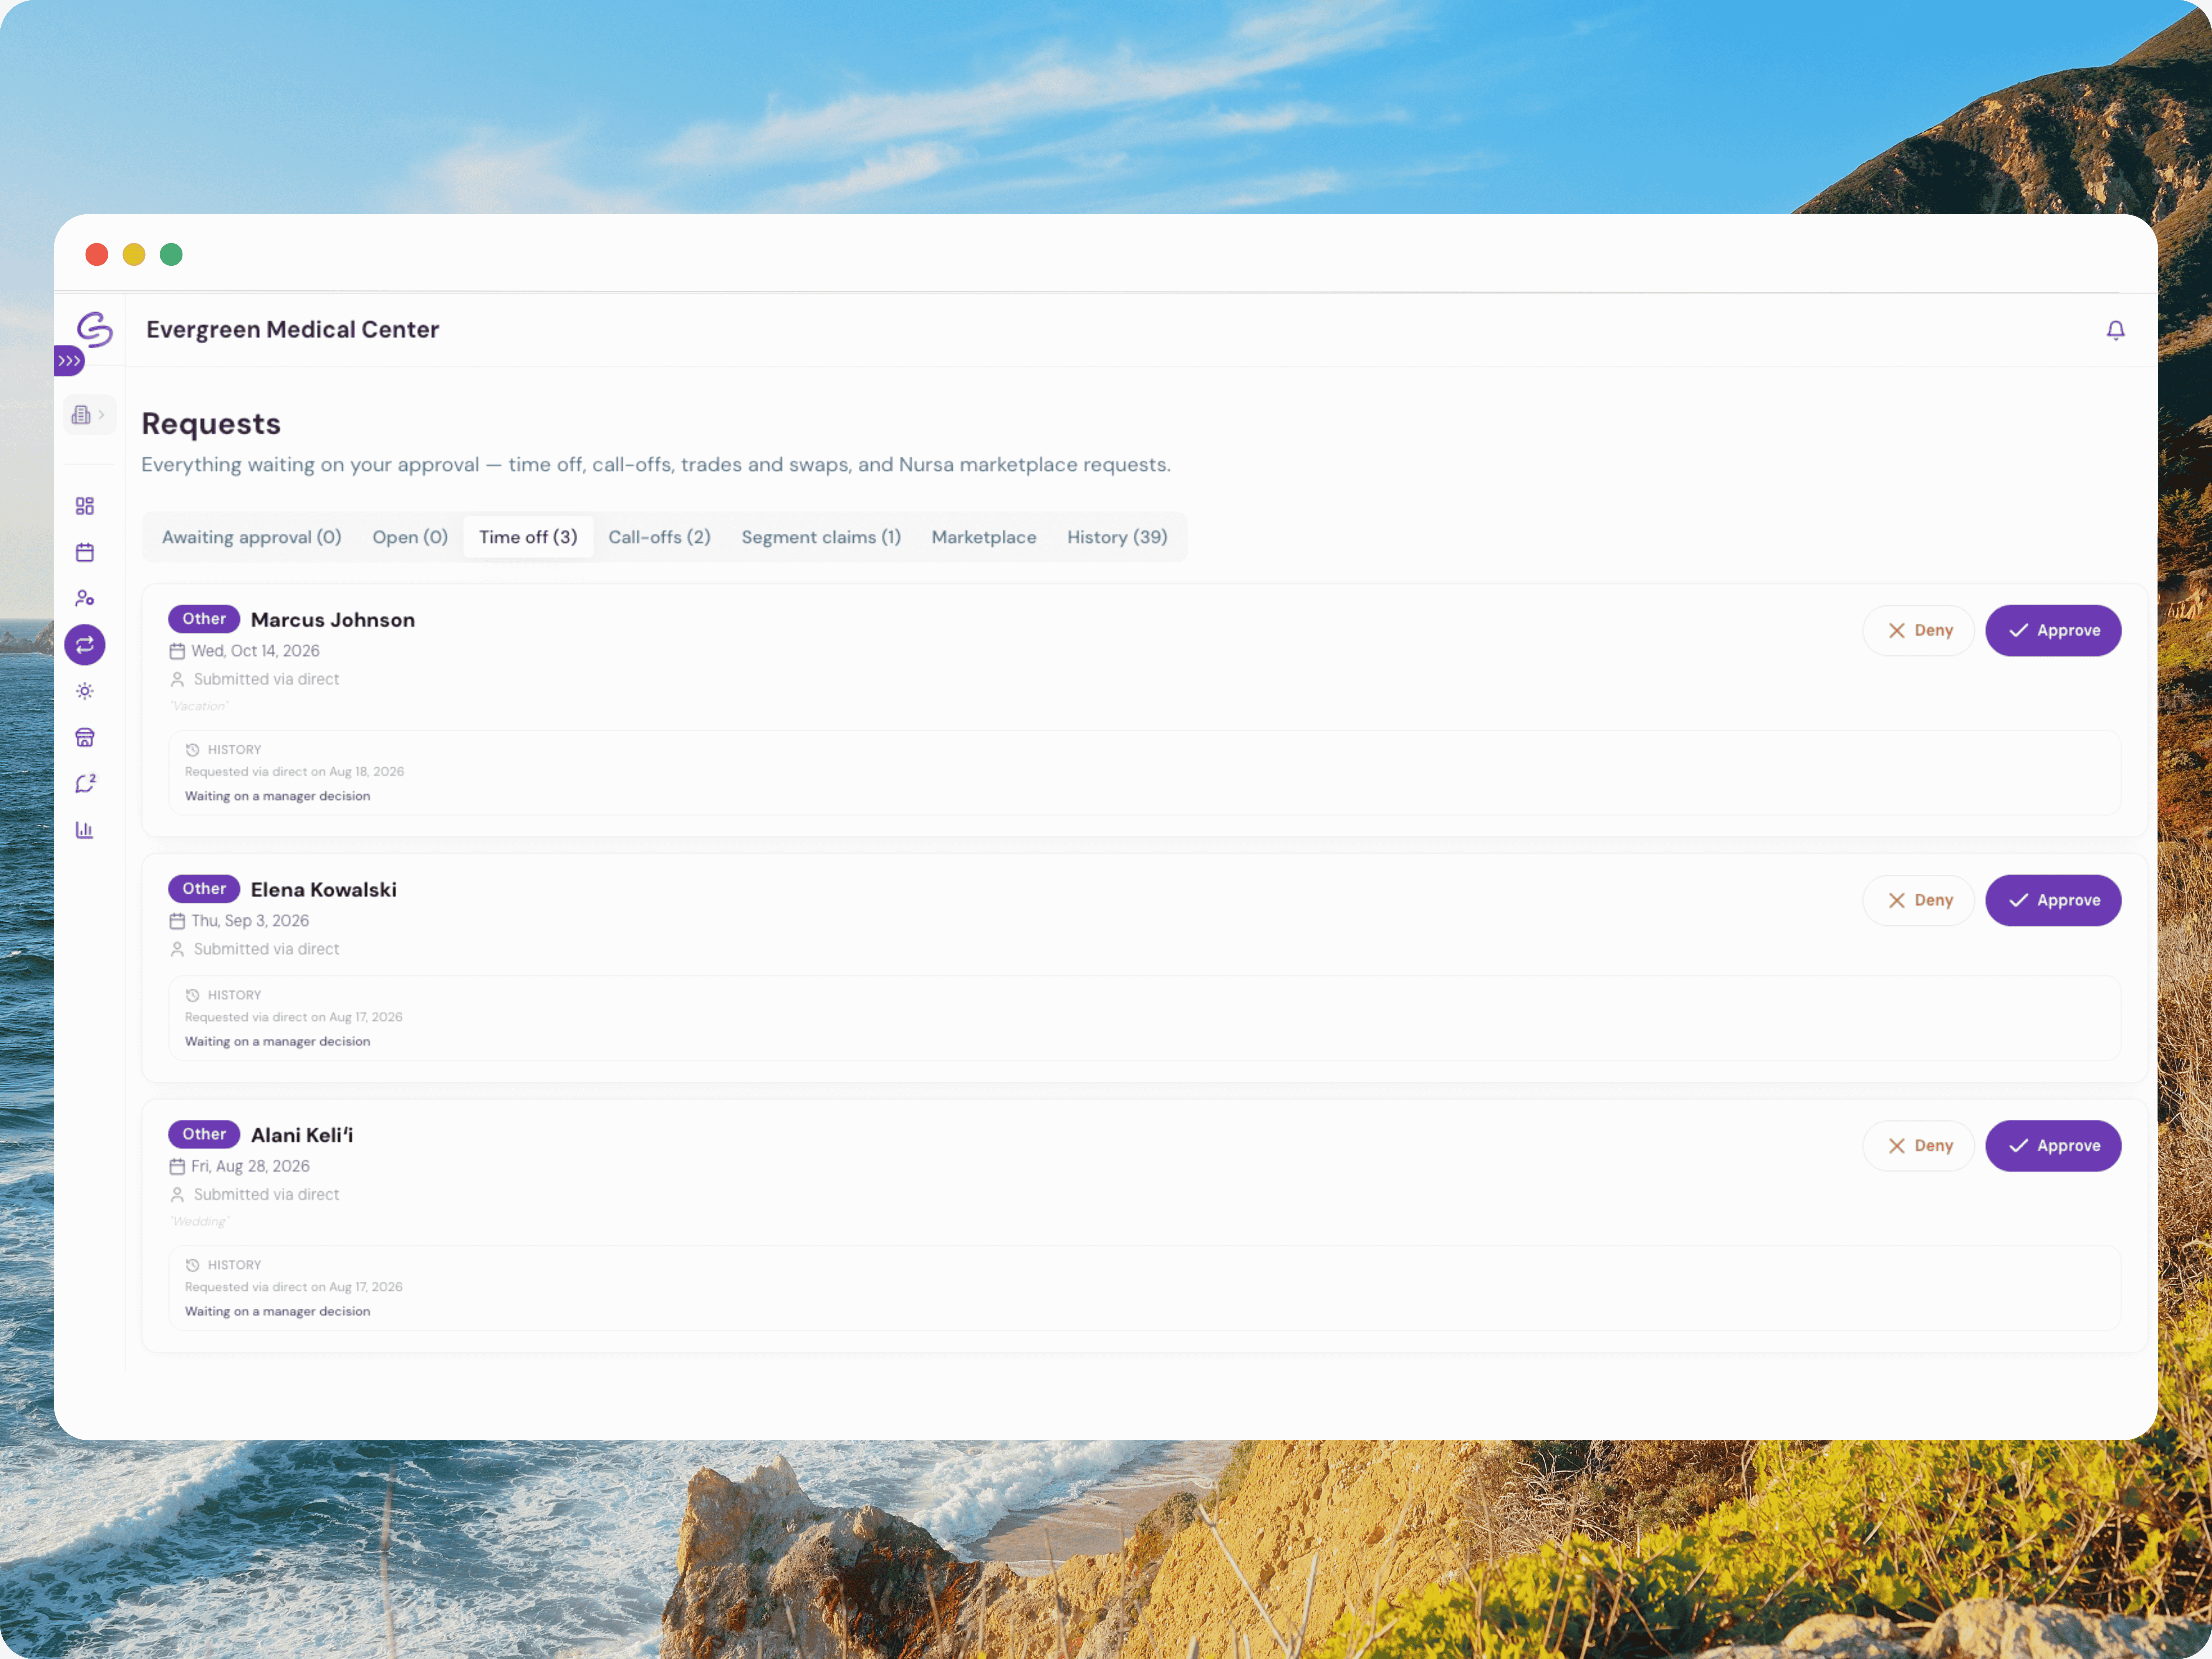Click the date Thu, Sep 3, 2026

point(250,921)
